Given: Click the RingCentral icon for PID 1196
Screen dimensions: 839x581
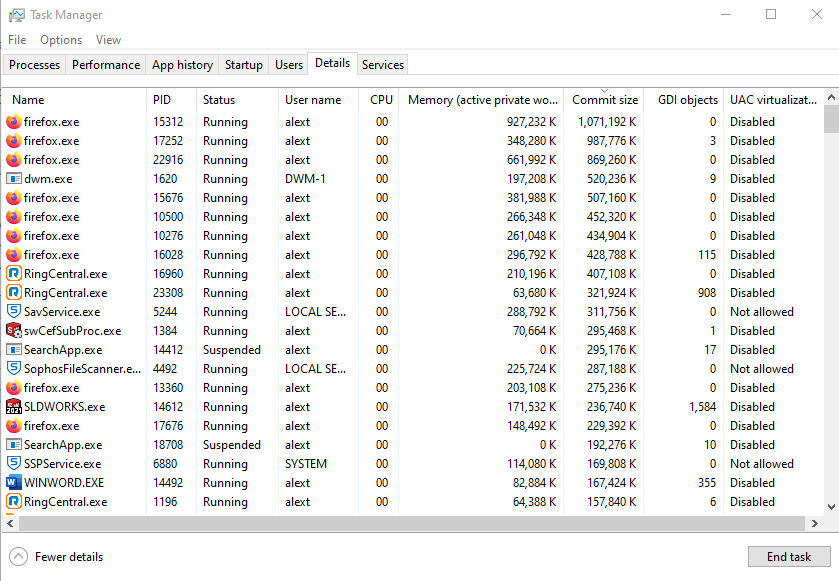Looking at the screenshot, I should tap(14, 502).
